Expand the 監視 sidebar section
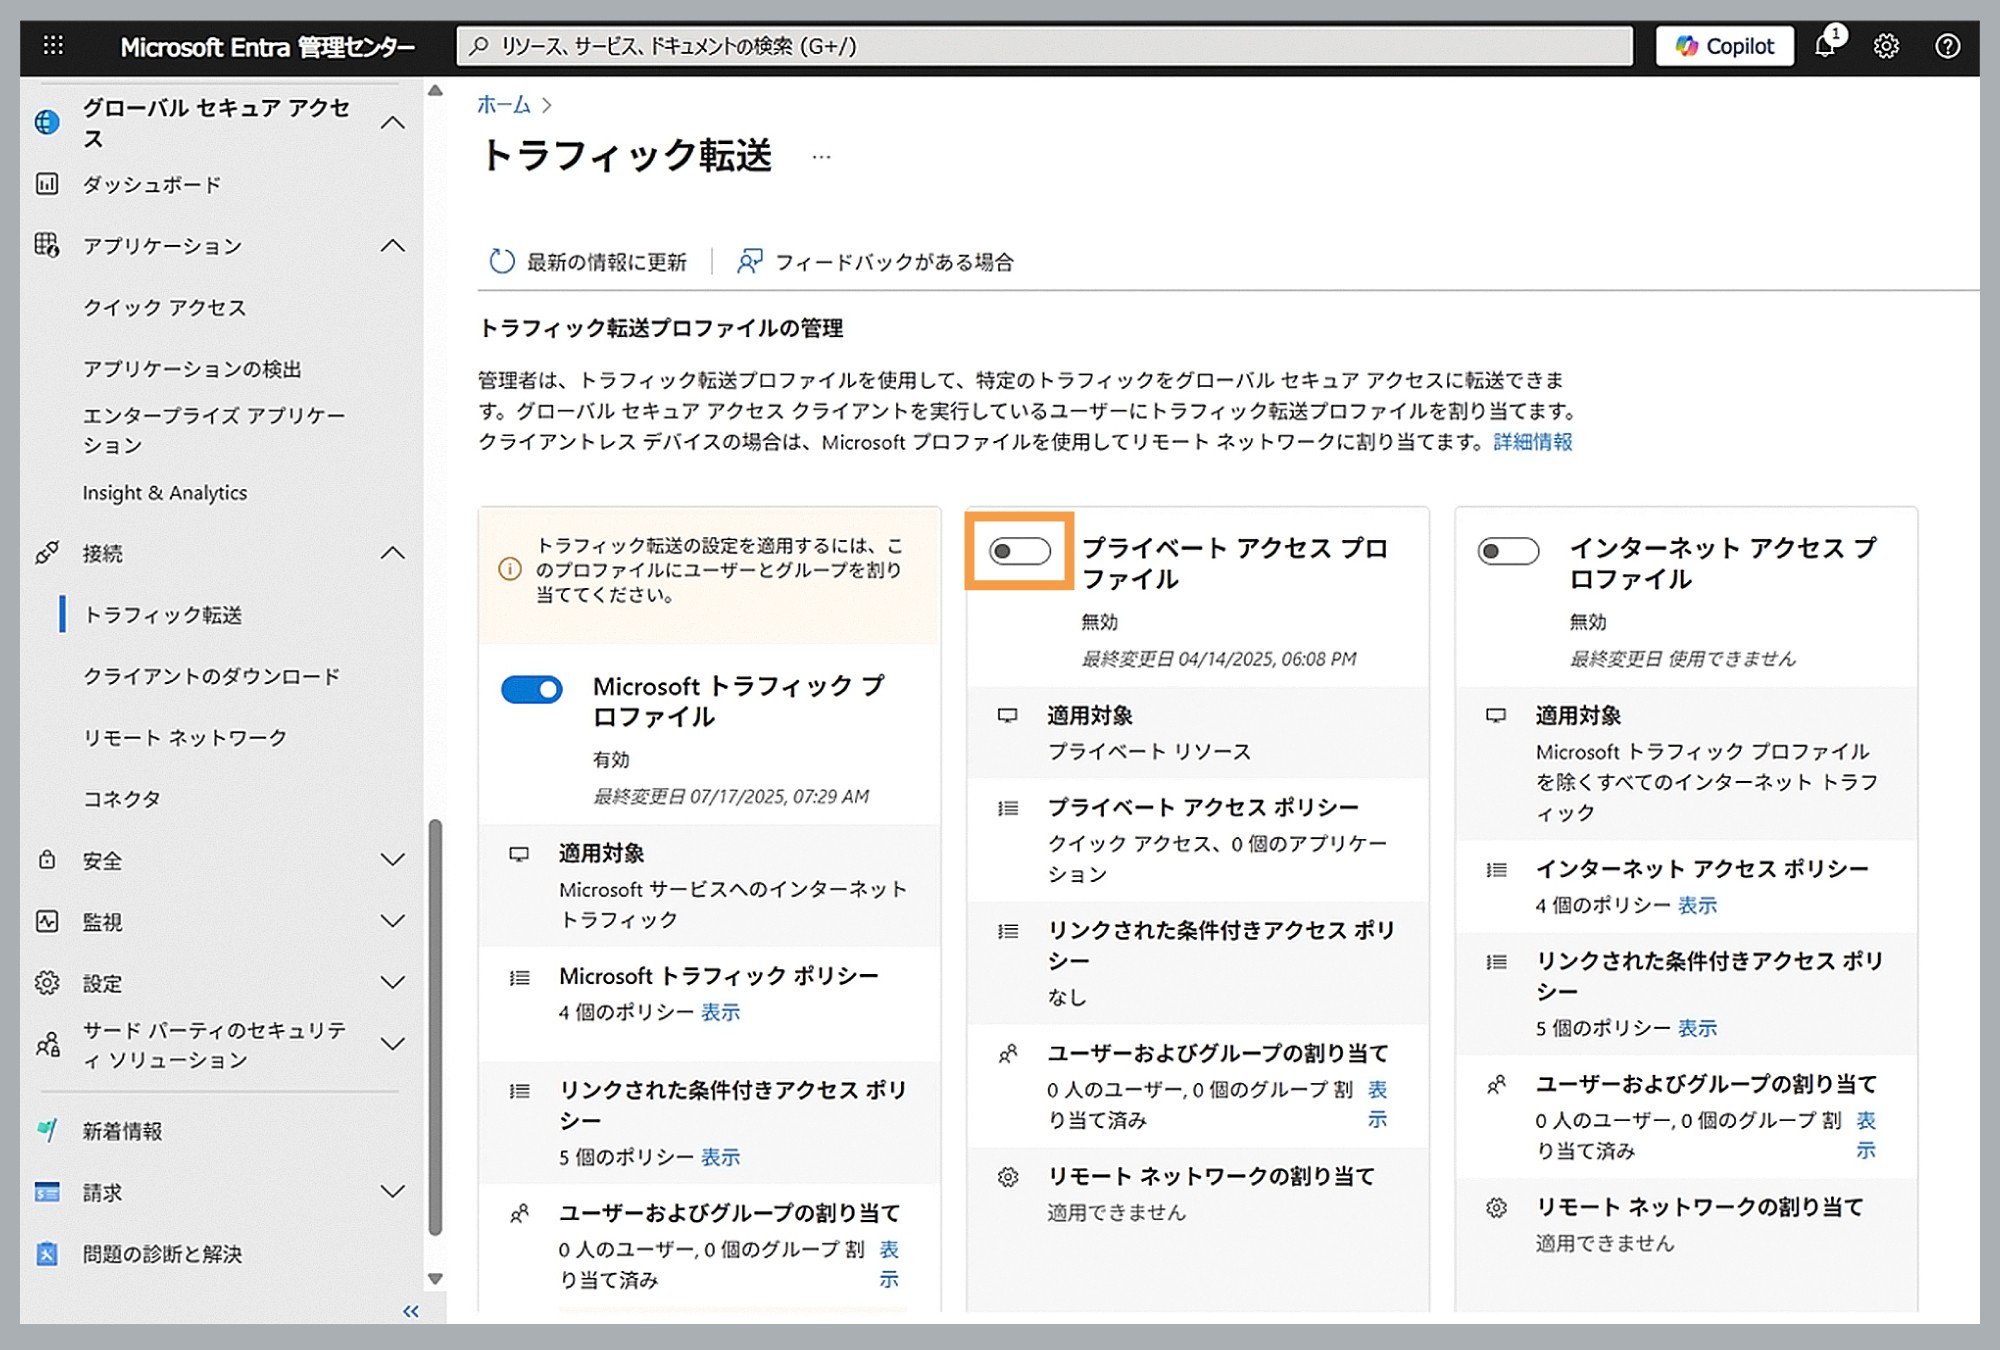This screenshot has width=2000, height=1350. [392, 922]
